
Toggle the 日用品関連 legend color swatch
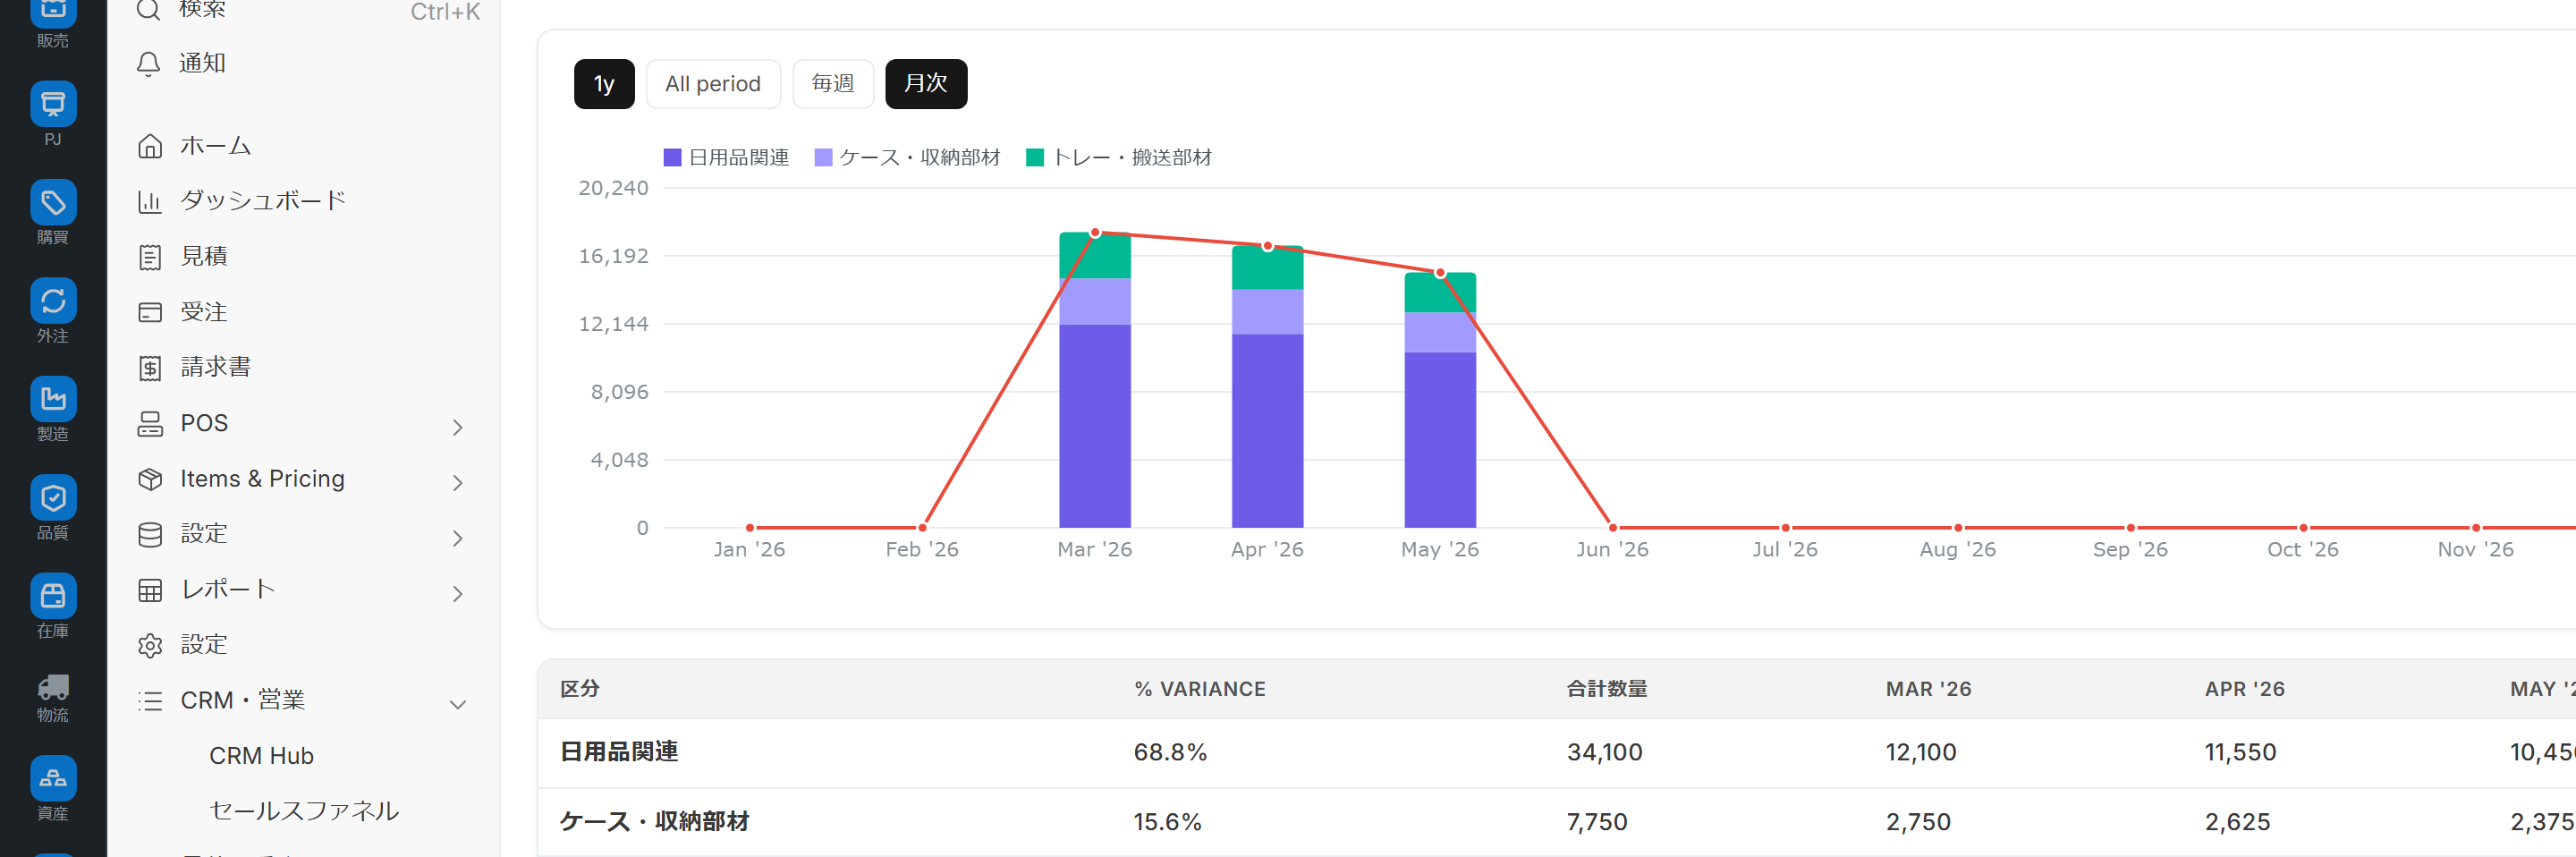672,157
